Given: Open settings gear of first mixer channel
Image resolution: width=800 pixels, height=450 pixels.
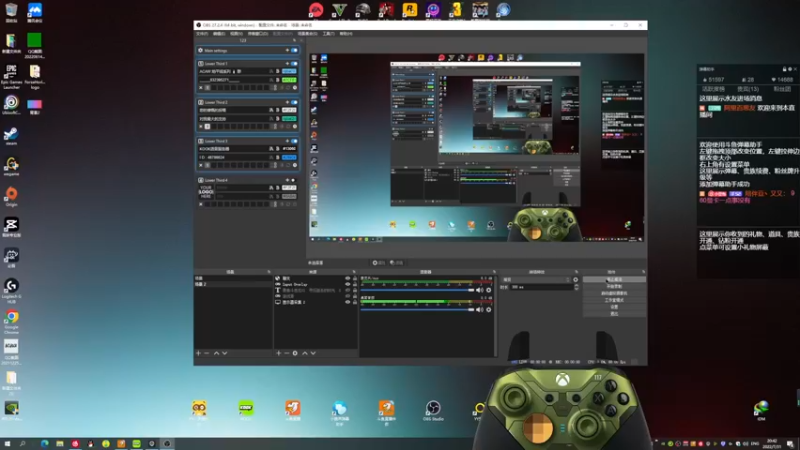Looking at the screenshot, I should pyautogui.click(x=489, y=290).
